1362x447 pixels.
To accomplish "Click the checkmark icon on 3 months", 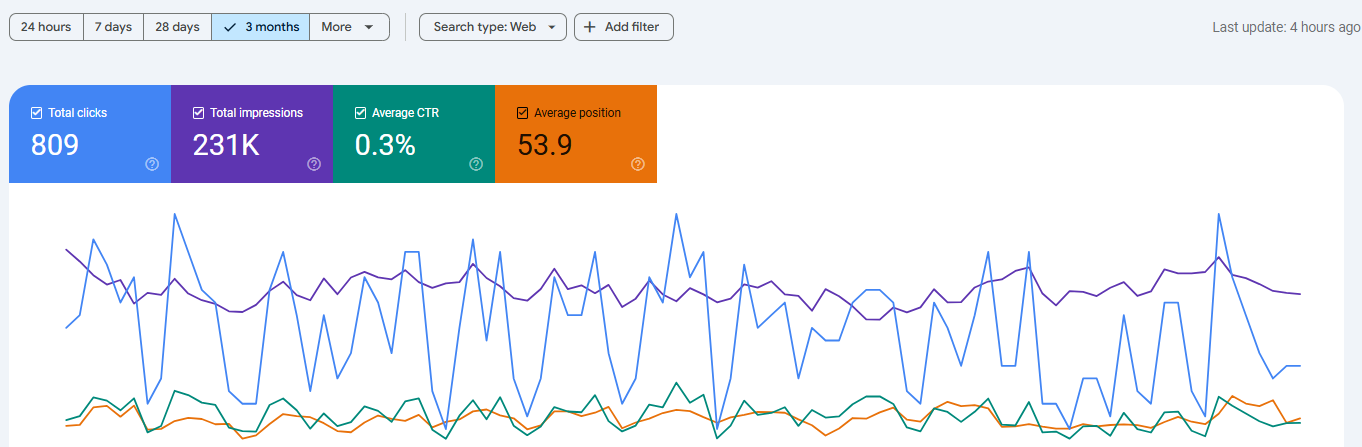I will pos(230,27).
